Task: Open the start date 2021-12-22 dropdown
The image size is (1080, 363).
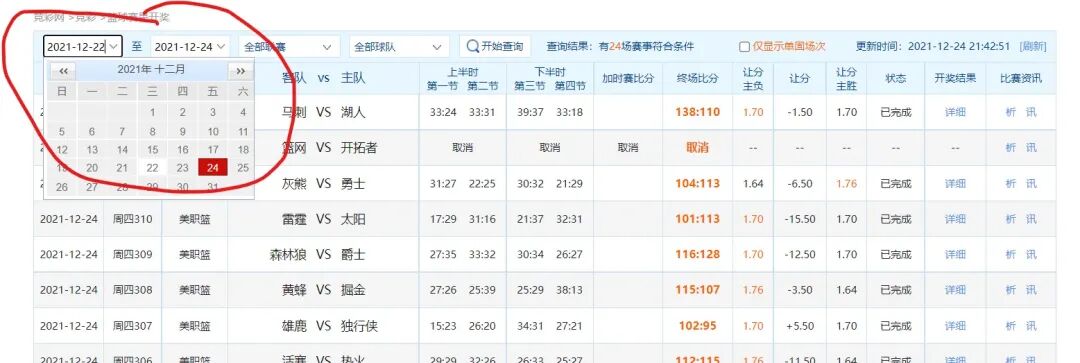Action: tap(114, 47)
